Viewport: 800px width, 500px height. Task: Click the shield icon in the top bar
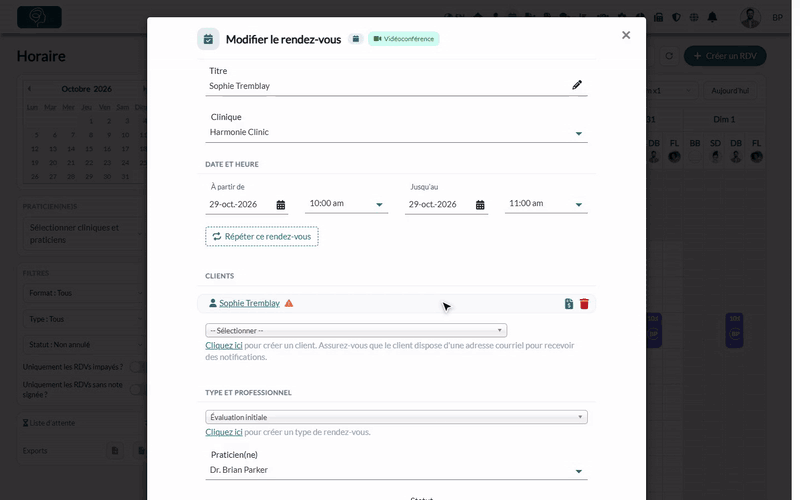coord(677,17)
